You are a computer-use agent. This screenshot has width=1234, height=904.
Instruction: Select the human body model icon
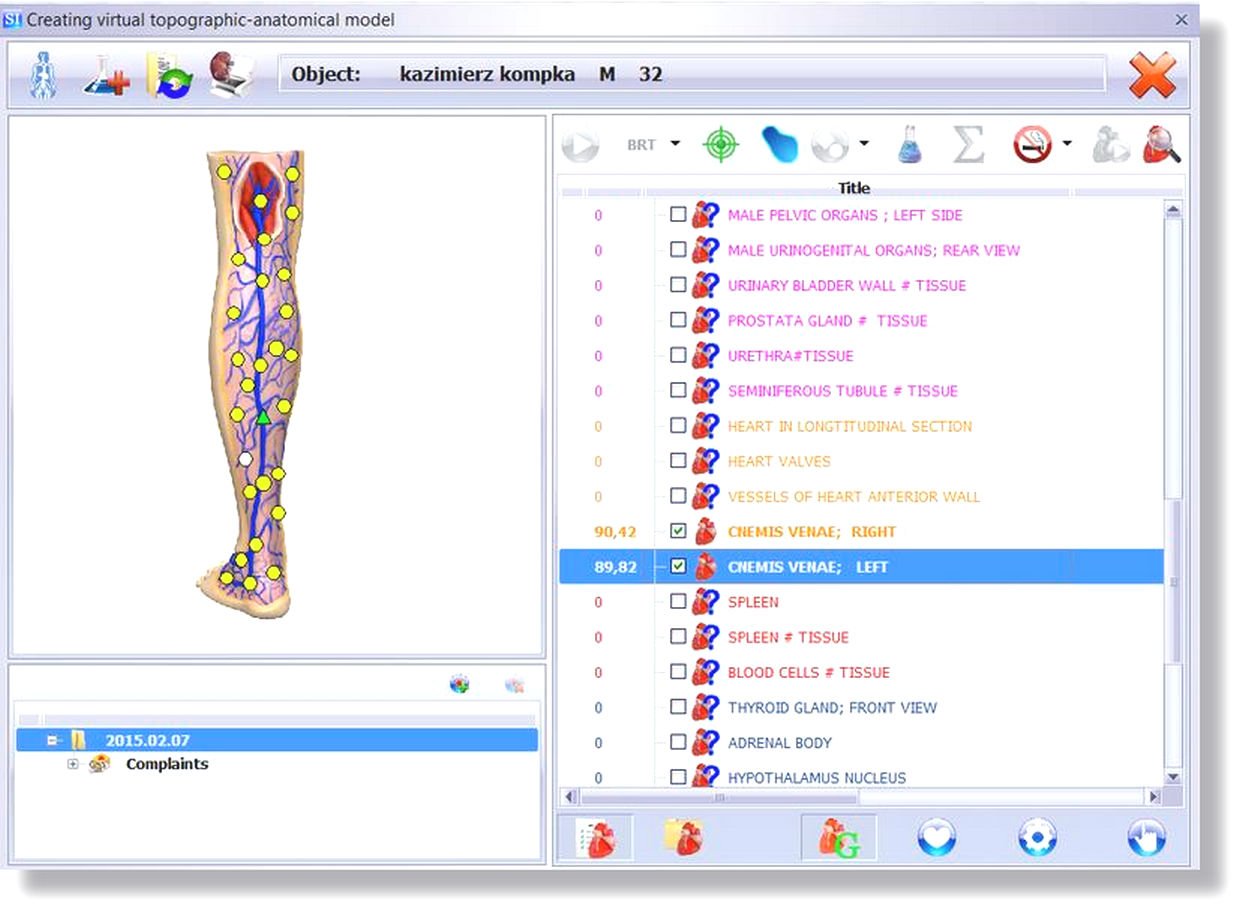(40, 73)
